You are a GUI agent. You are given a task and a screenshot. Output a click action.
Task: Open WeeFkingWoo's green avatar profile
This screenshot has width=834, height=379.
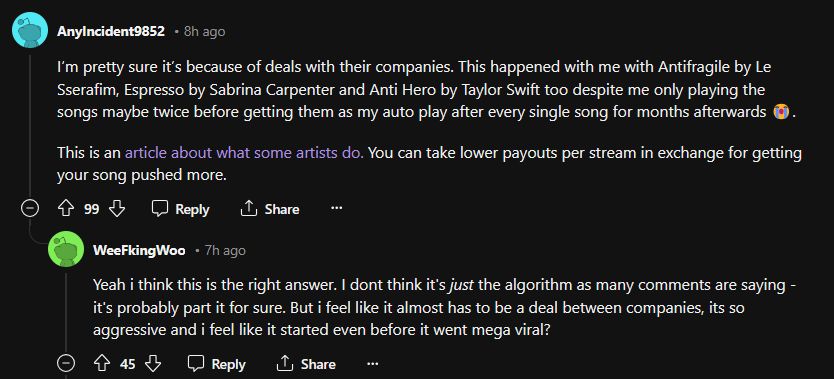pyautogui.click(x=66, y=249)
